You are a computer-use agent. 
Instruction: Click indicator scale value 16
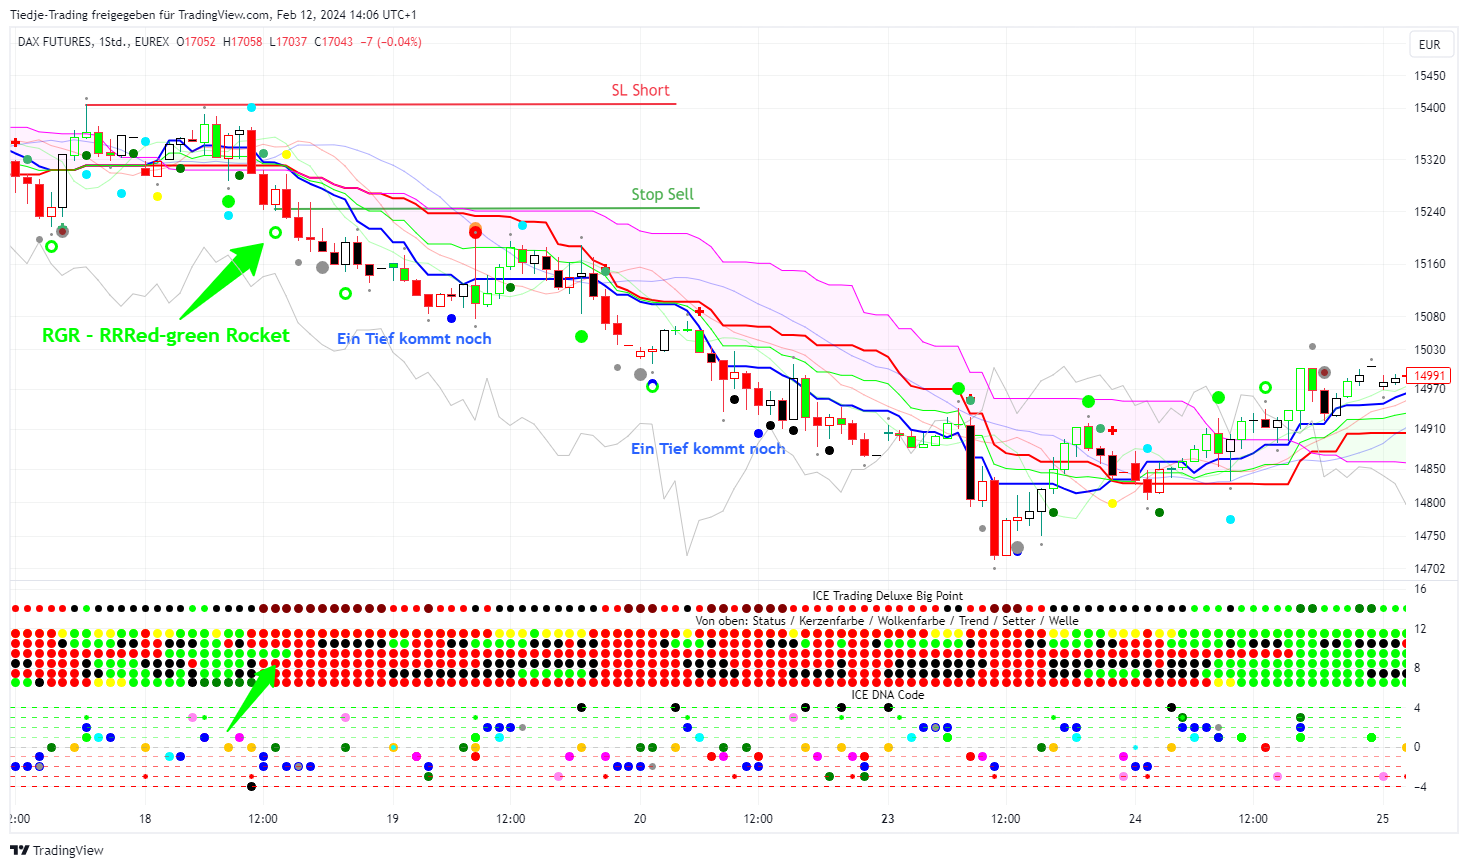point(1420,589)
